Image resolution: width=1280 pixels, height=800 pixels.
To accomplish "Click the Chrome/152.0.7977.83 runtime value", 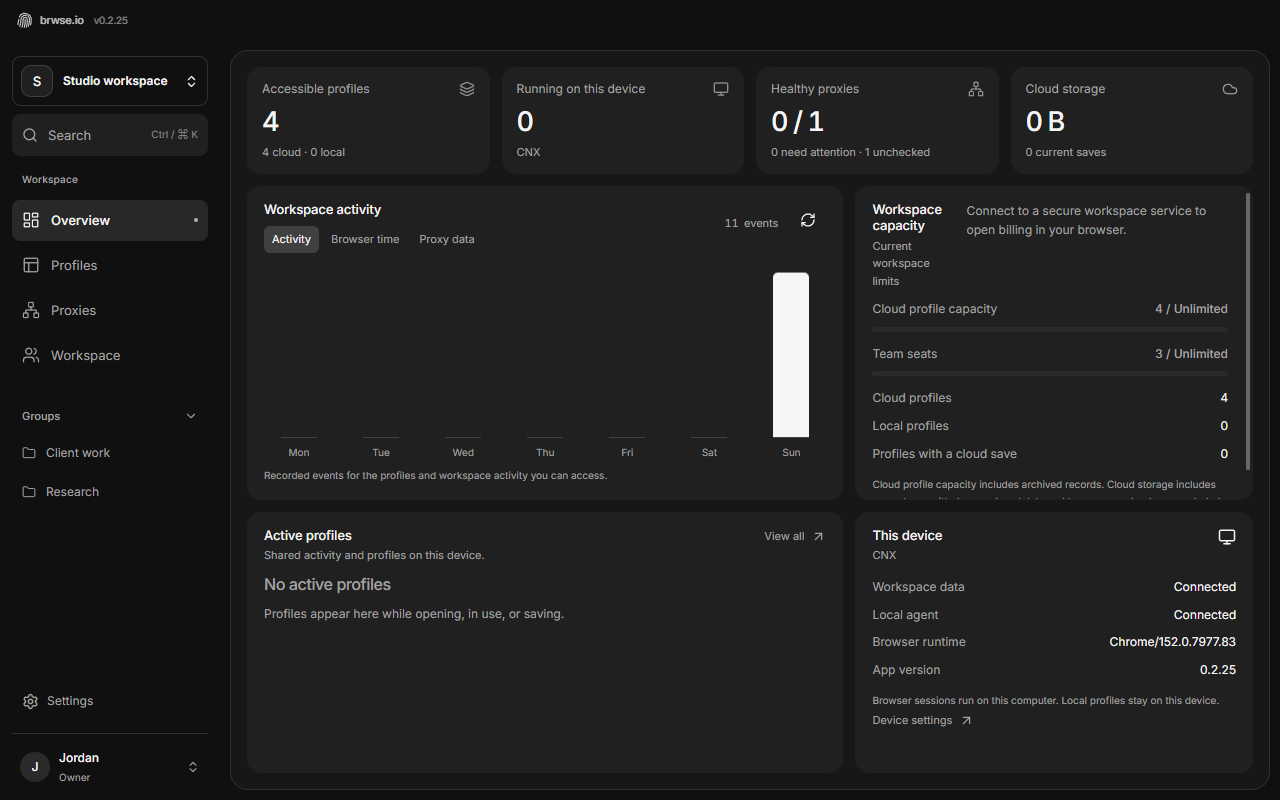I will [1172, 642].
